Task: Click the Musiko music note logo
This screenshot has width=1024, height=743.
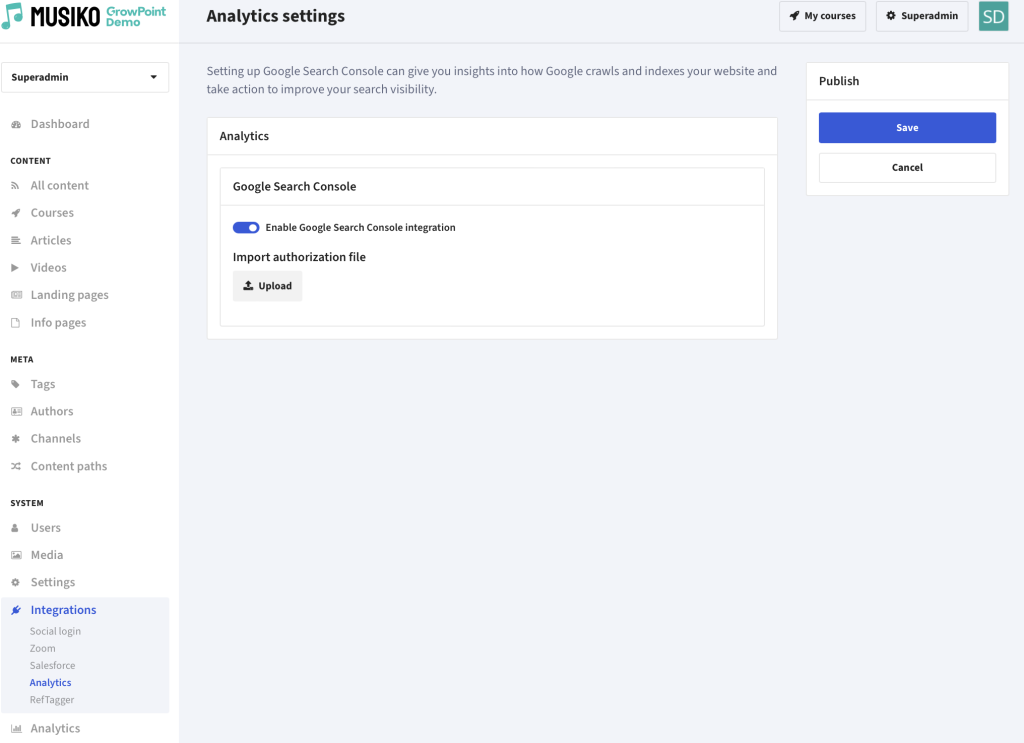Action: pos(12,16)
